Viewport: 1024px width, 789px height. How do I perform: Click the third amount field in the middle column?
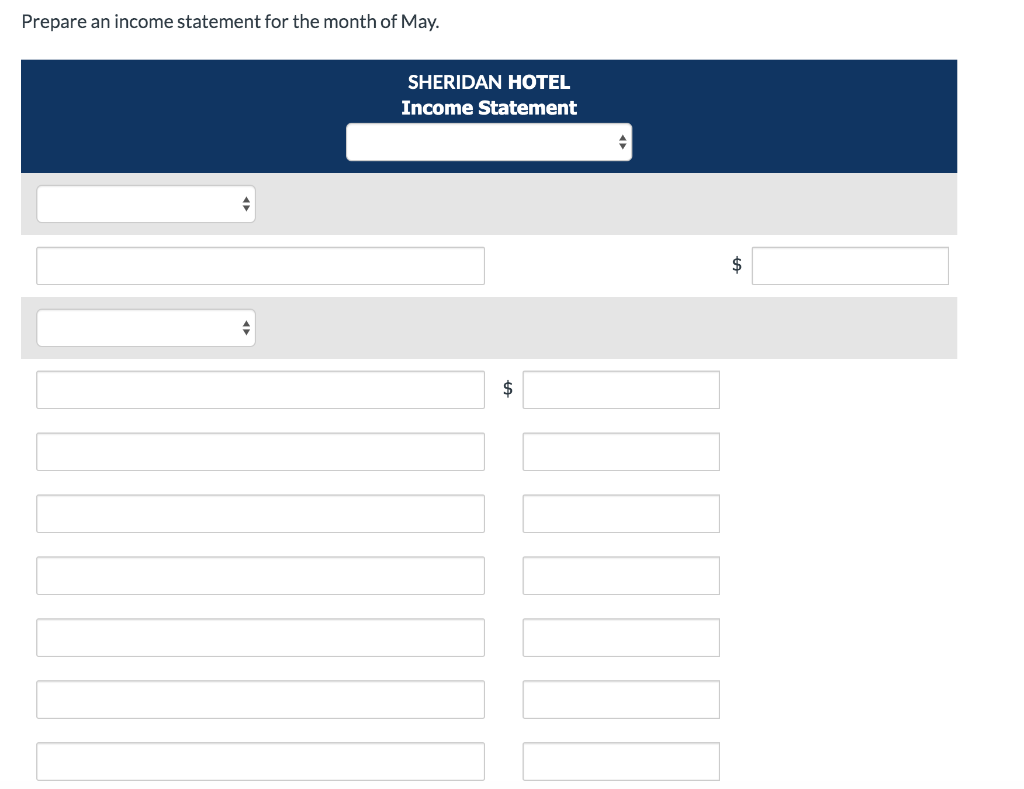click(621, 513)
